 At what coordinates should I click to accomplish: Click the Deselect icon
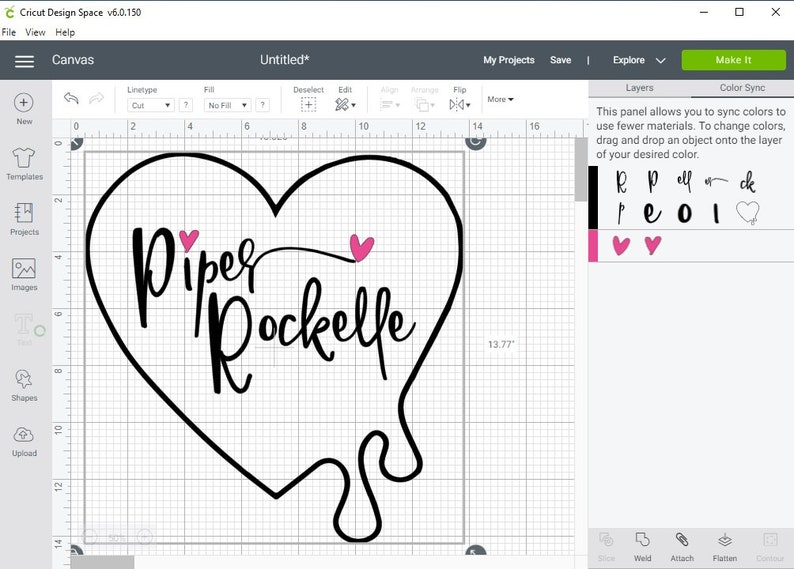pos(308,104)
